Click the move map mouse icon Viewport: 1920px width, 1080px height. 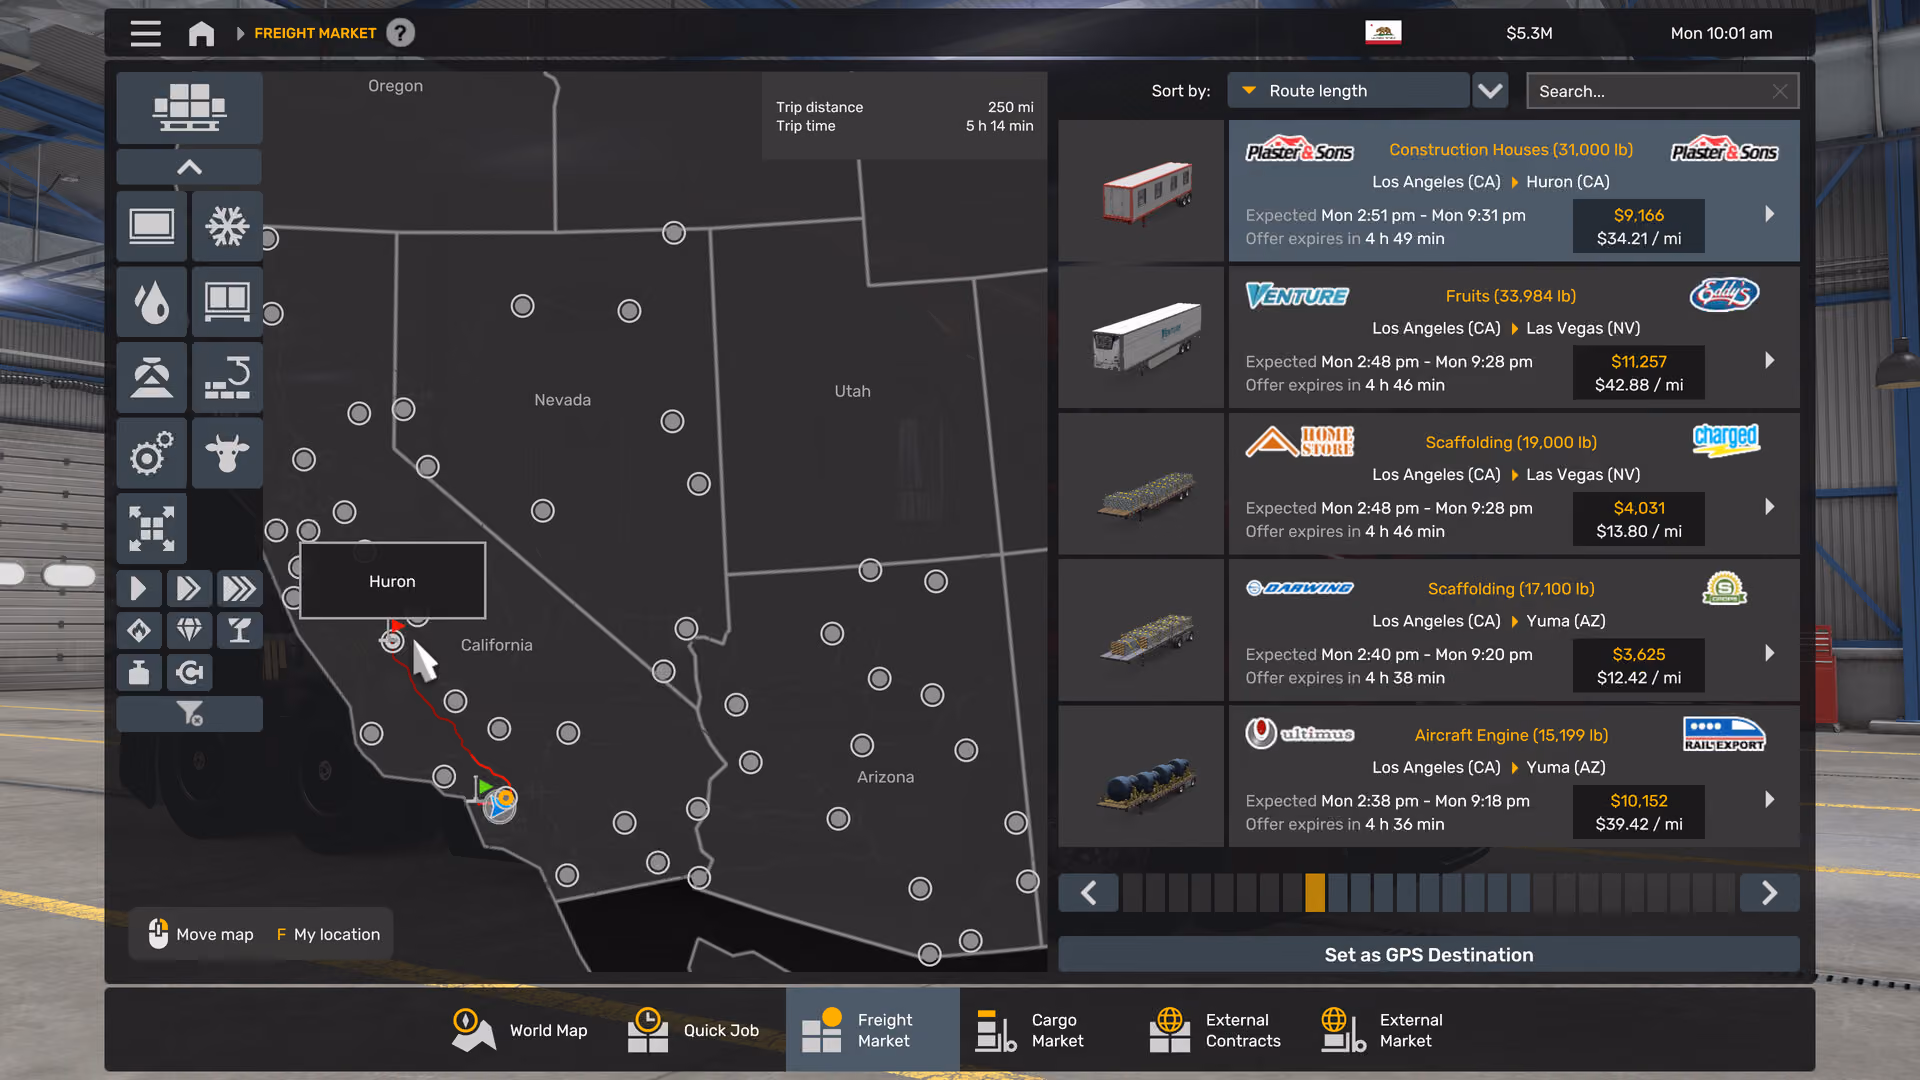pyautogui.click(x=158, y=933)
